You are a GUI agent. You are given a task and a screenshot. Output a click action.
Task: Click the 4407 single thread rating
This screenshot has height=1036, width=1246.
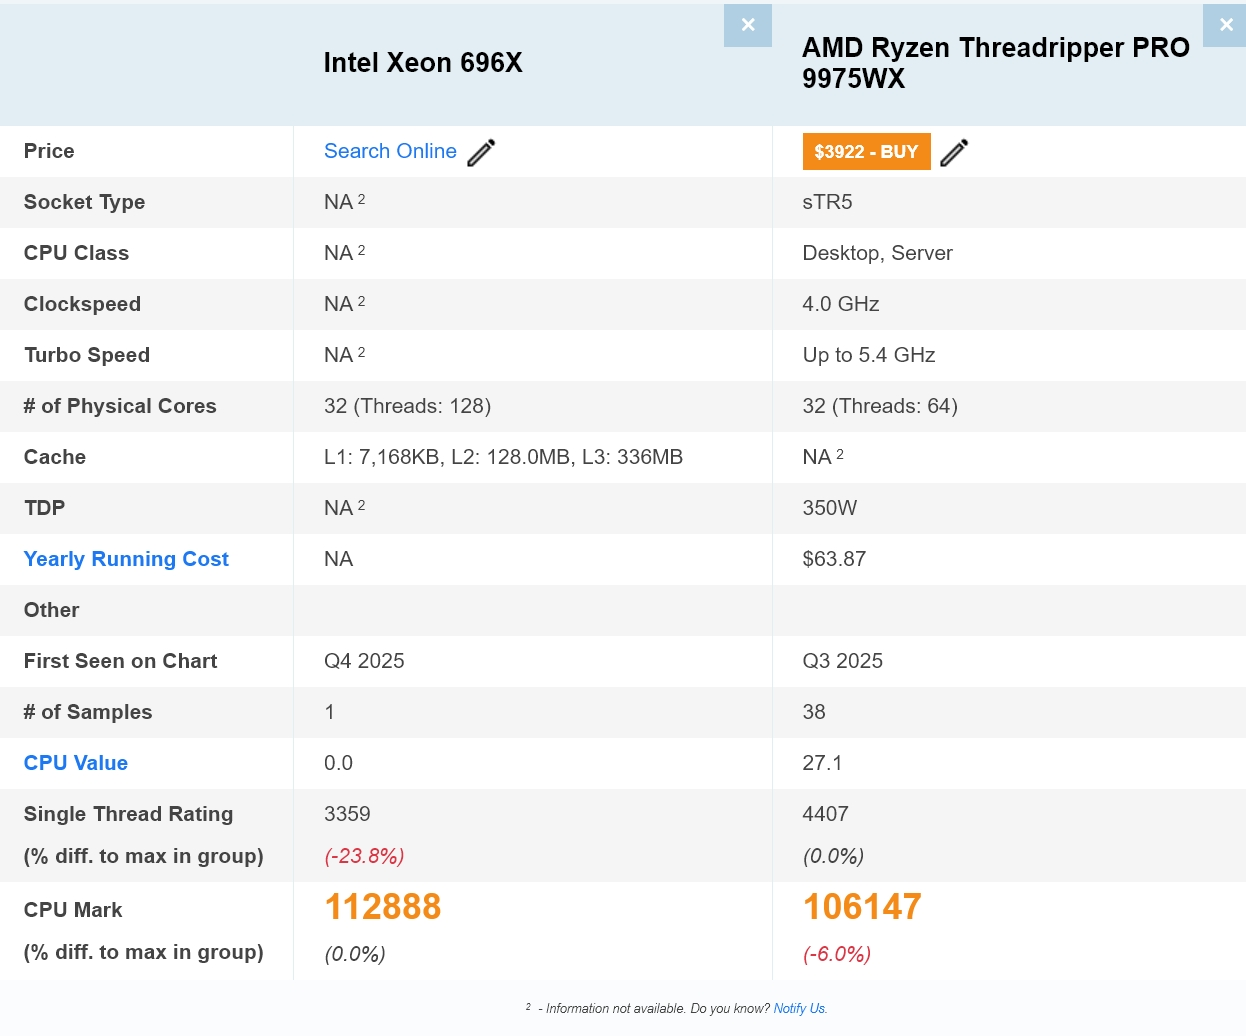point(826,814)
